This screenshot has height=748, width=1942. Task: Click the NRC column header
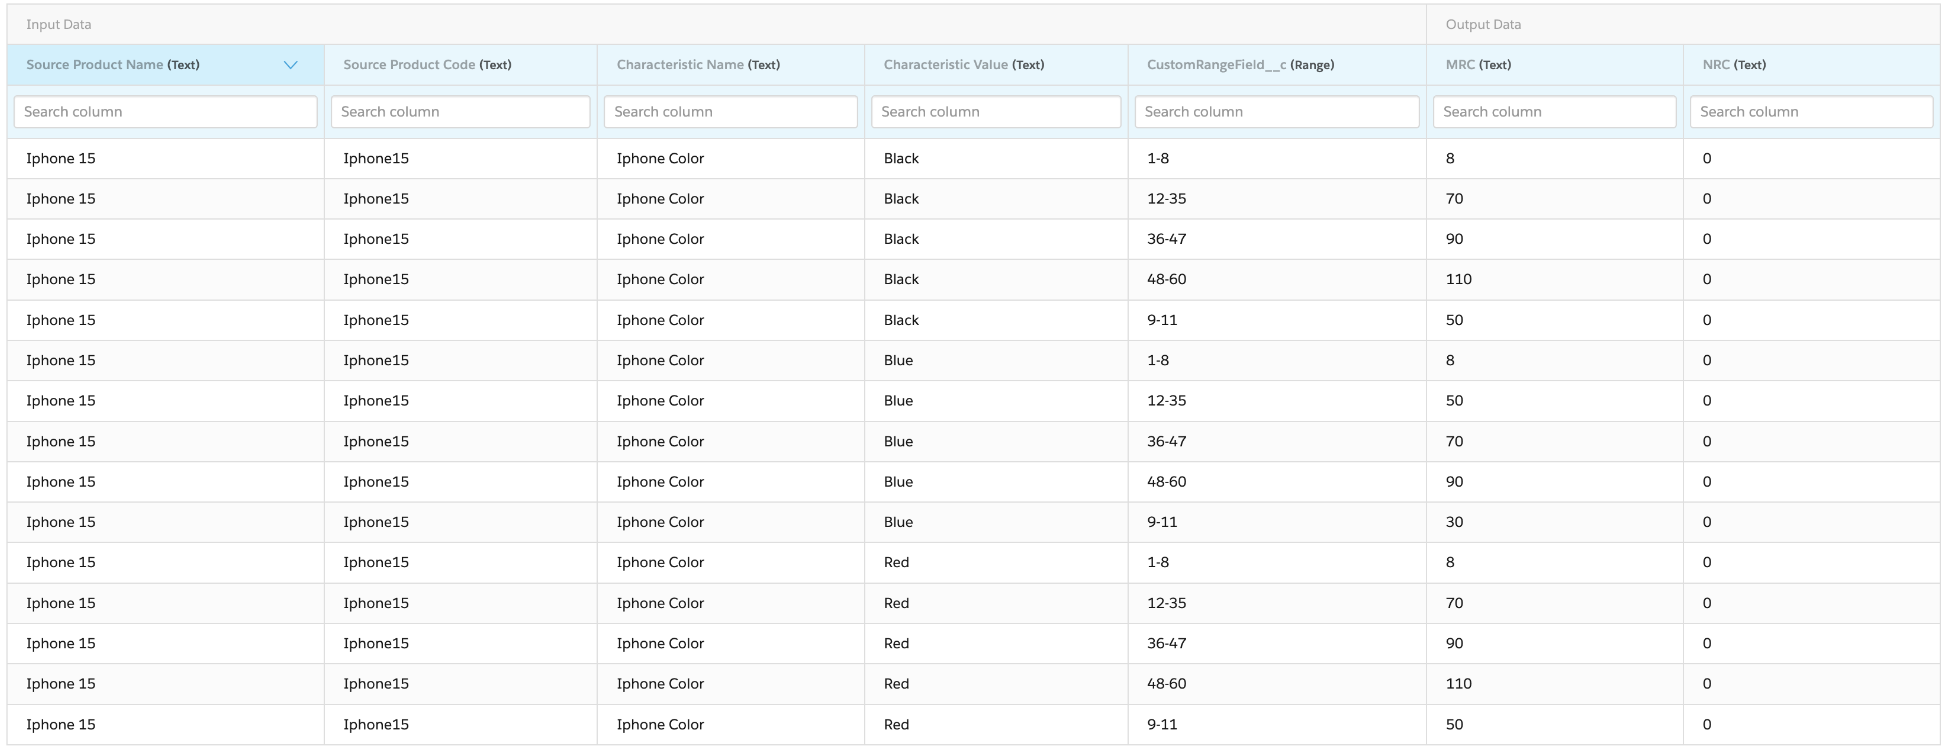pyautogui.click(x=1812, y=65)
